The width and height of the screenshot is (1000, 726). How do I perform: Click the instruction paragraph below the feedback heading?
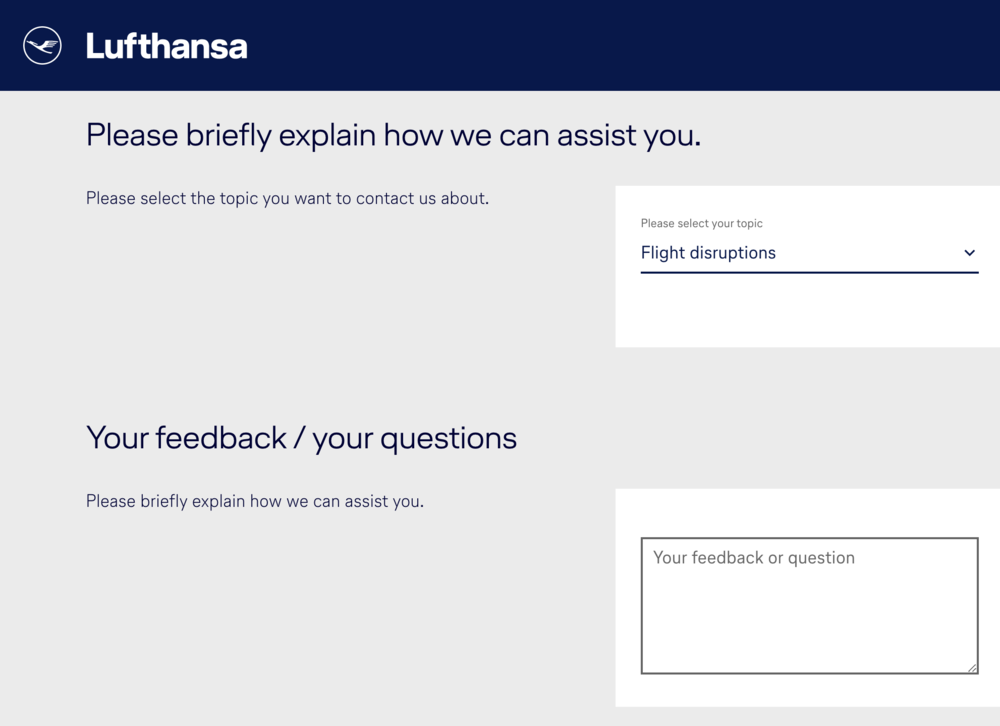(254, 501)
